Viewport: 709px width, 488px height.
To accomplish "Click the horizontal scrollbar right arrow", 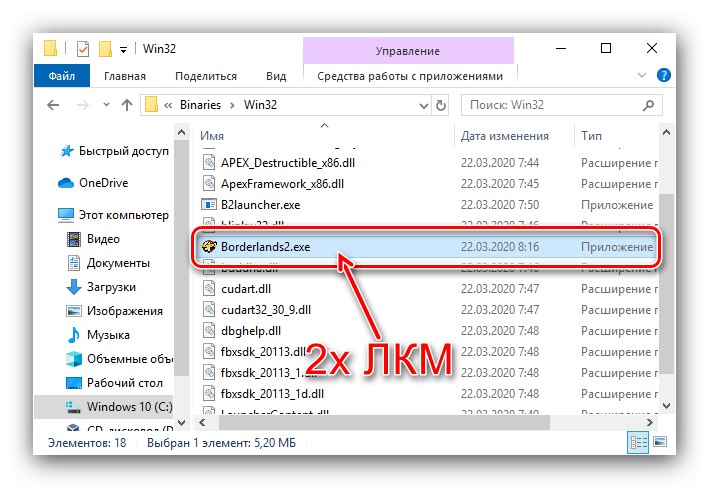I will click(x=650, y=423).
